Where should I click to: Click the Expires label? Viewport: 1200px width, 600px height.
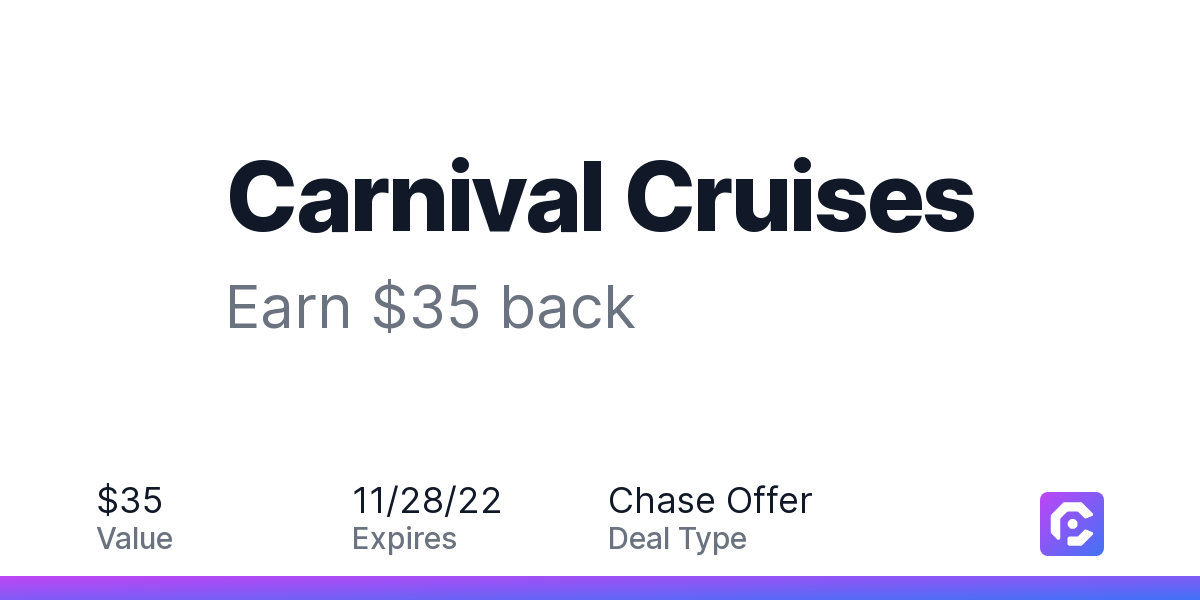404,539
